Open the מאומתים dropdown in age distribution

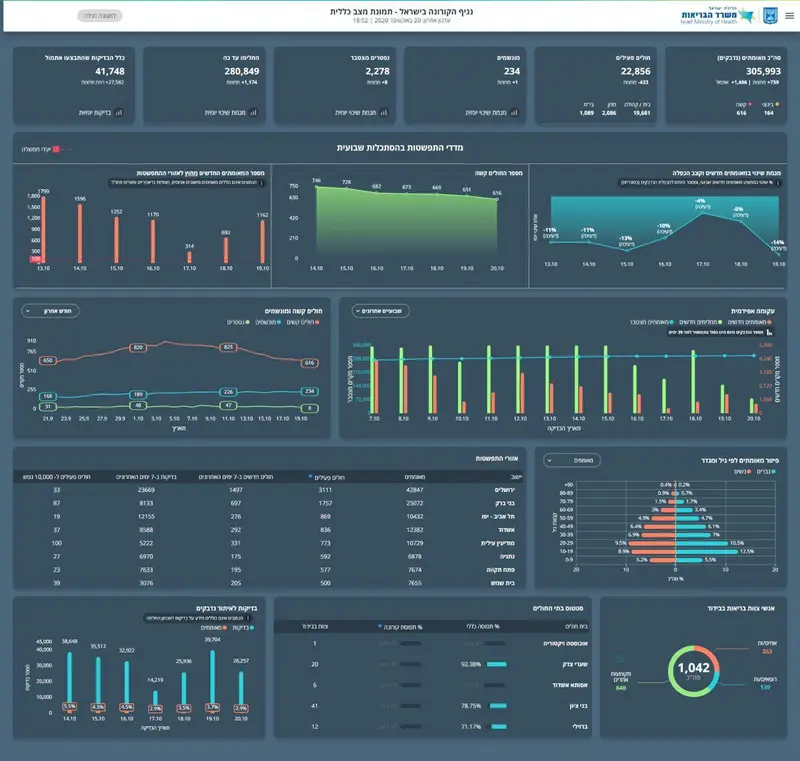point(572,460)
